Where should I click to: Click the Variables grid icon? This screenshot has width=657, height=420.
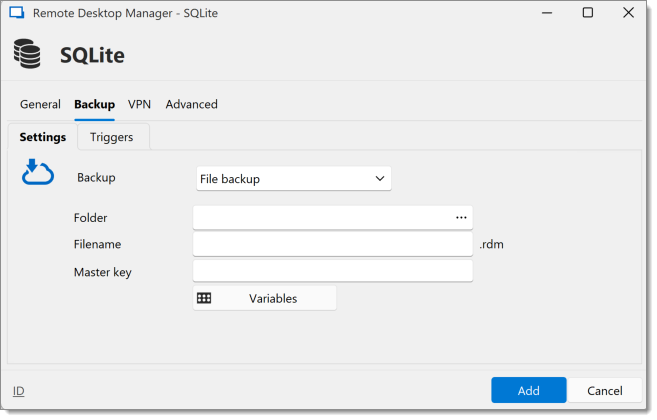coord(204,298)
